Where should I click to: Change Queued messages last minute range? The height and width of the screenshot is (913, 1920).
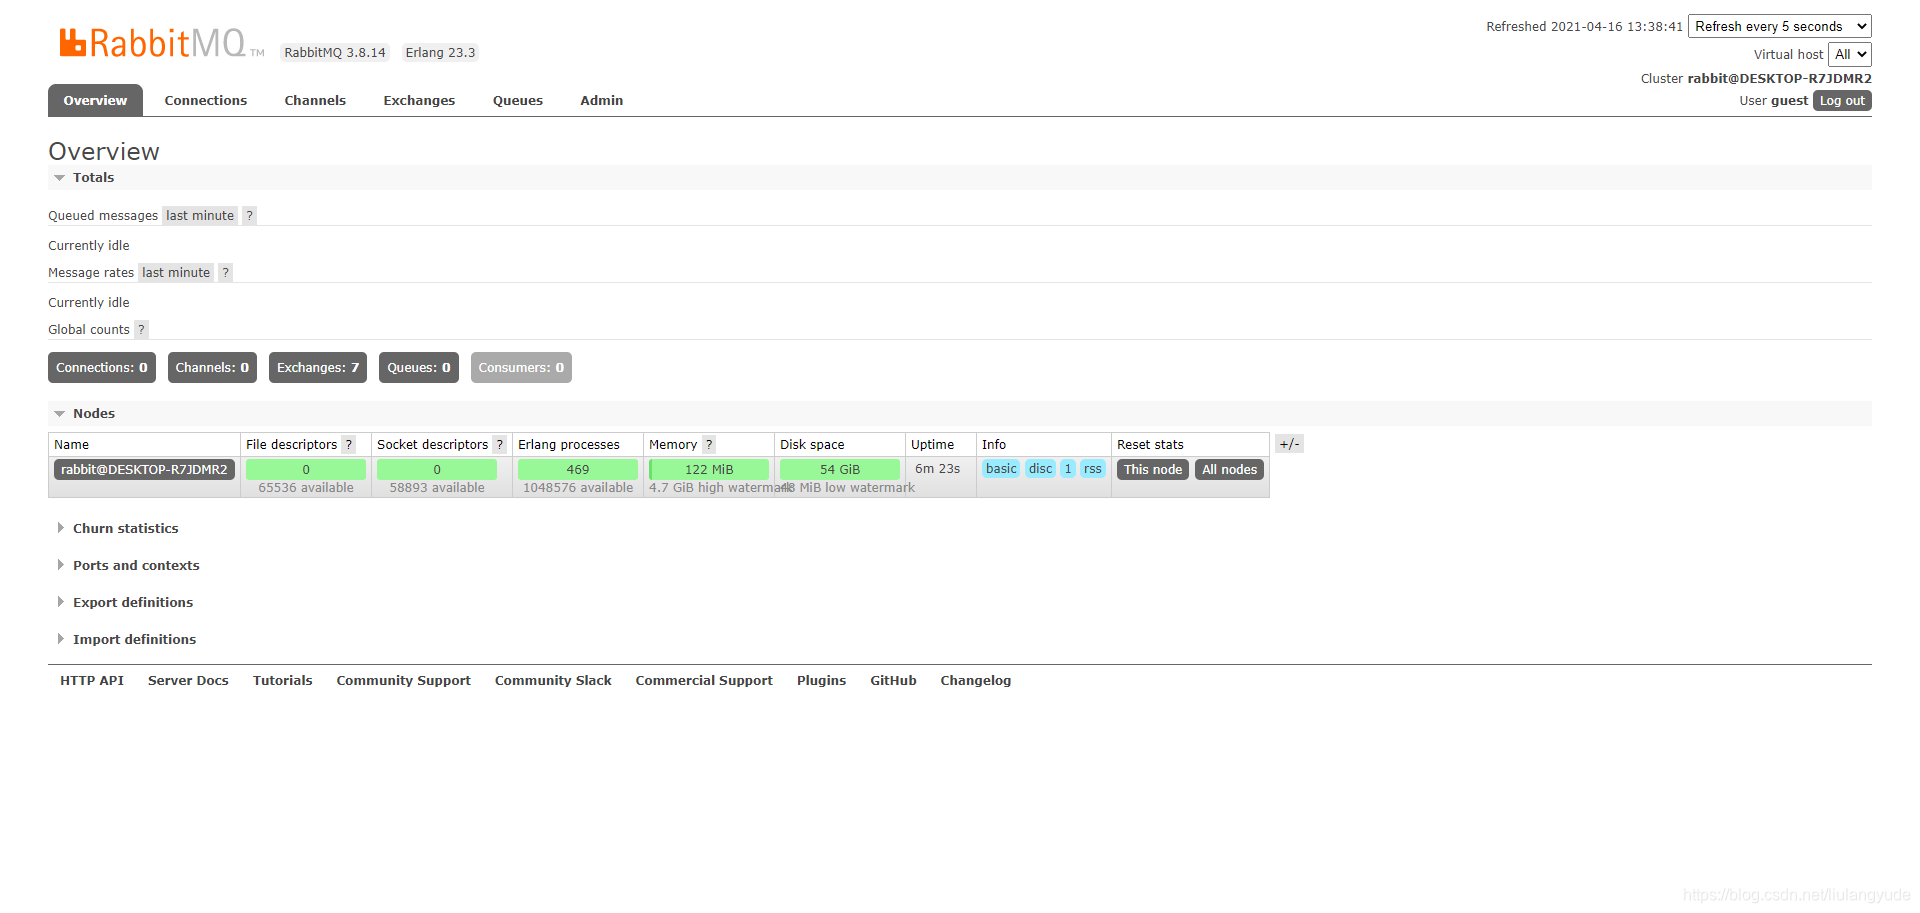[200, 216]
